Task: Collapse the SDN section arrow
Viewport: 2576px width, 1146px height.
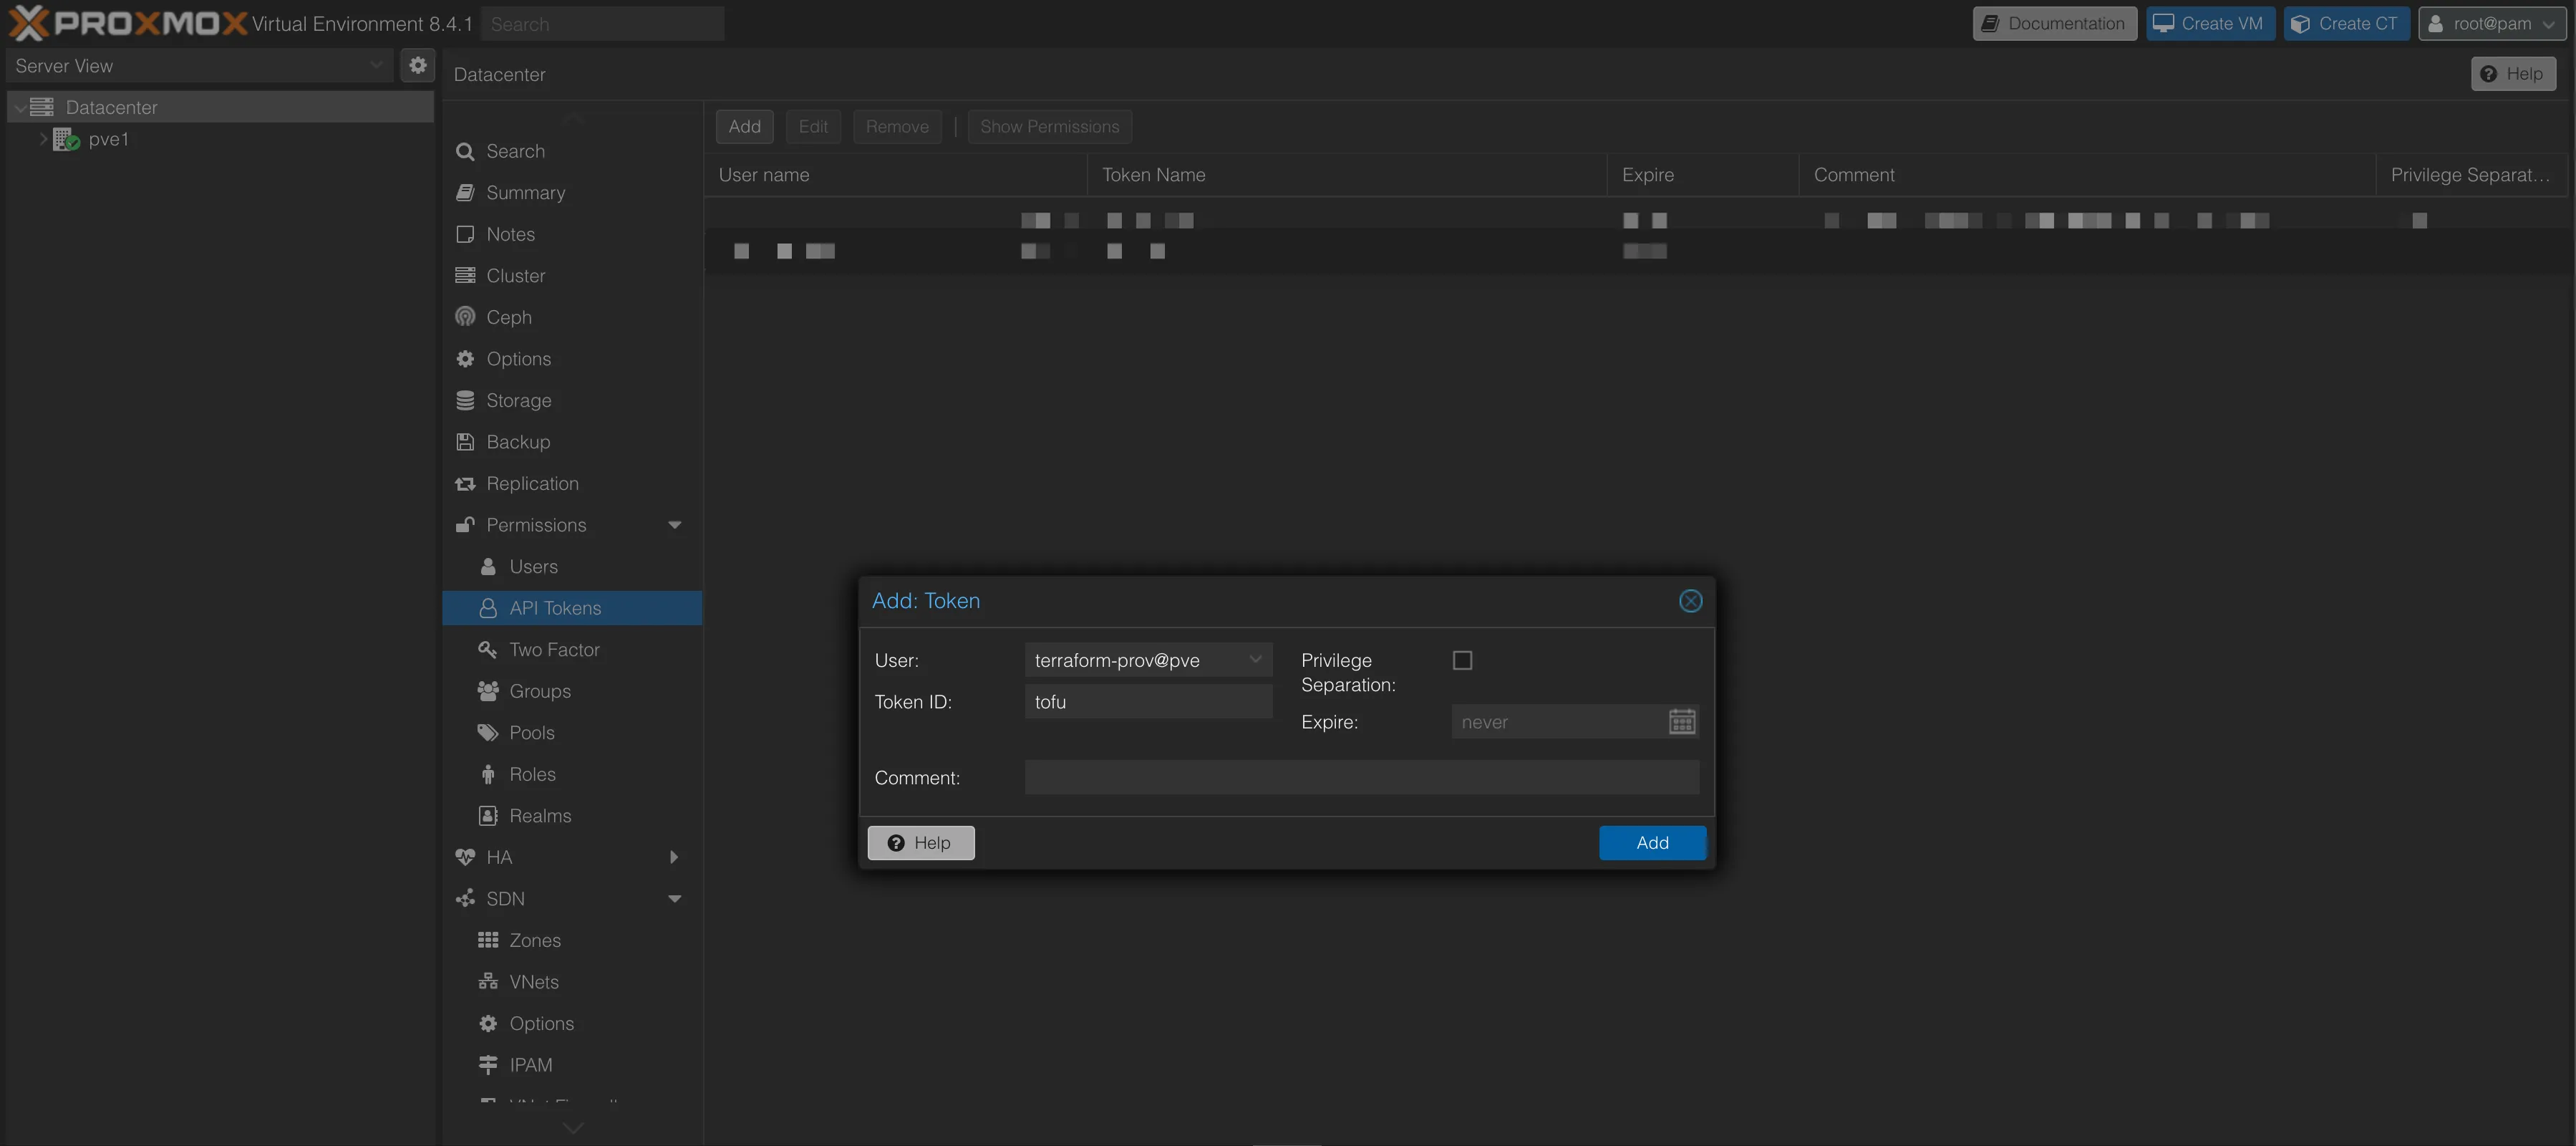Action: (675, 898)
